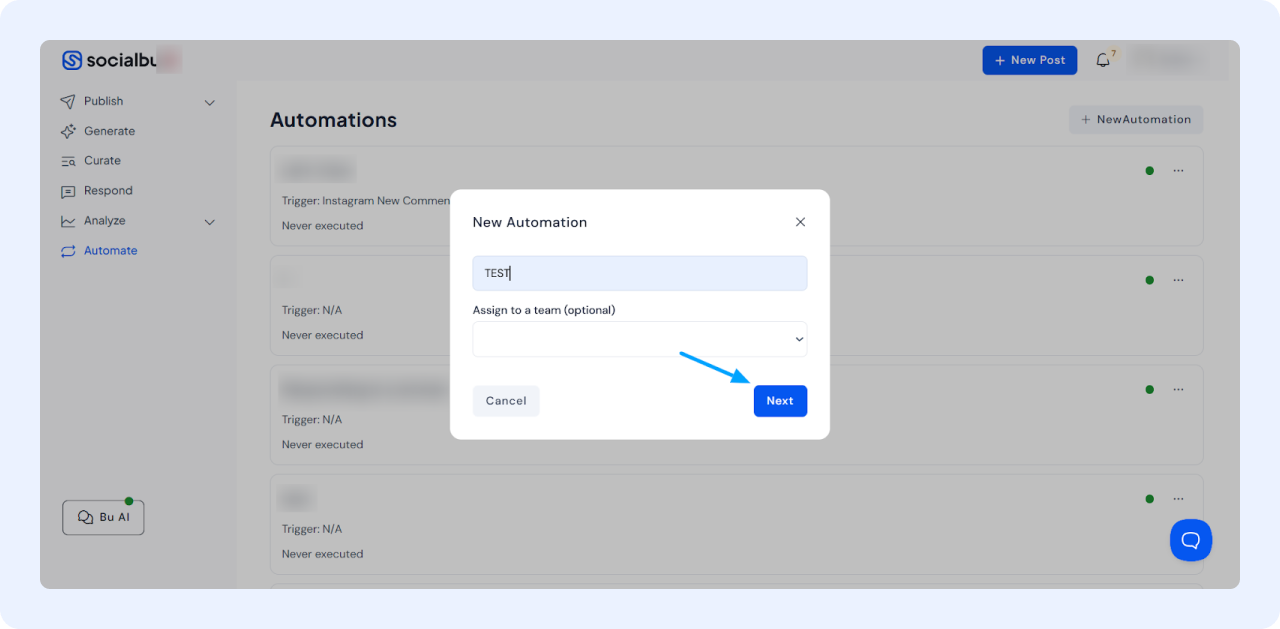The height and width of the screenshot is (629, 1280).
Task: Expand the Analyze menu chevron
Action: click(x=210, y=222)
